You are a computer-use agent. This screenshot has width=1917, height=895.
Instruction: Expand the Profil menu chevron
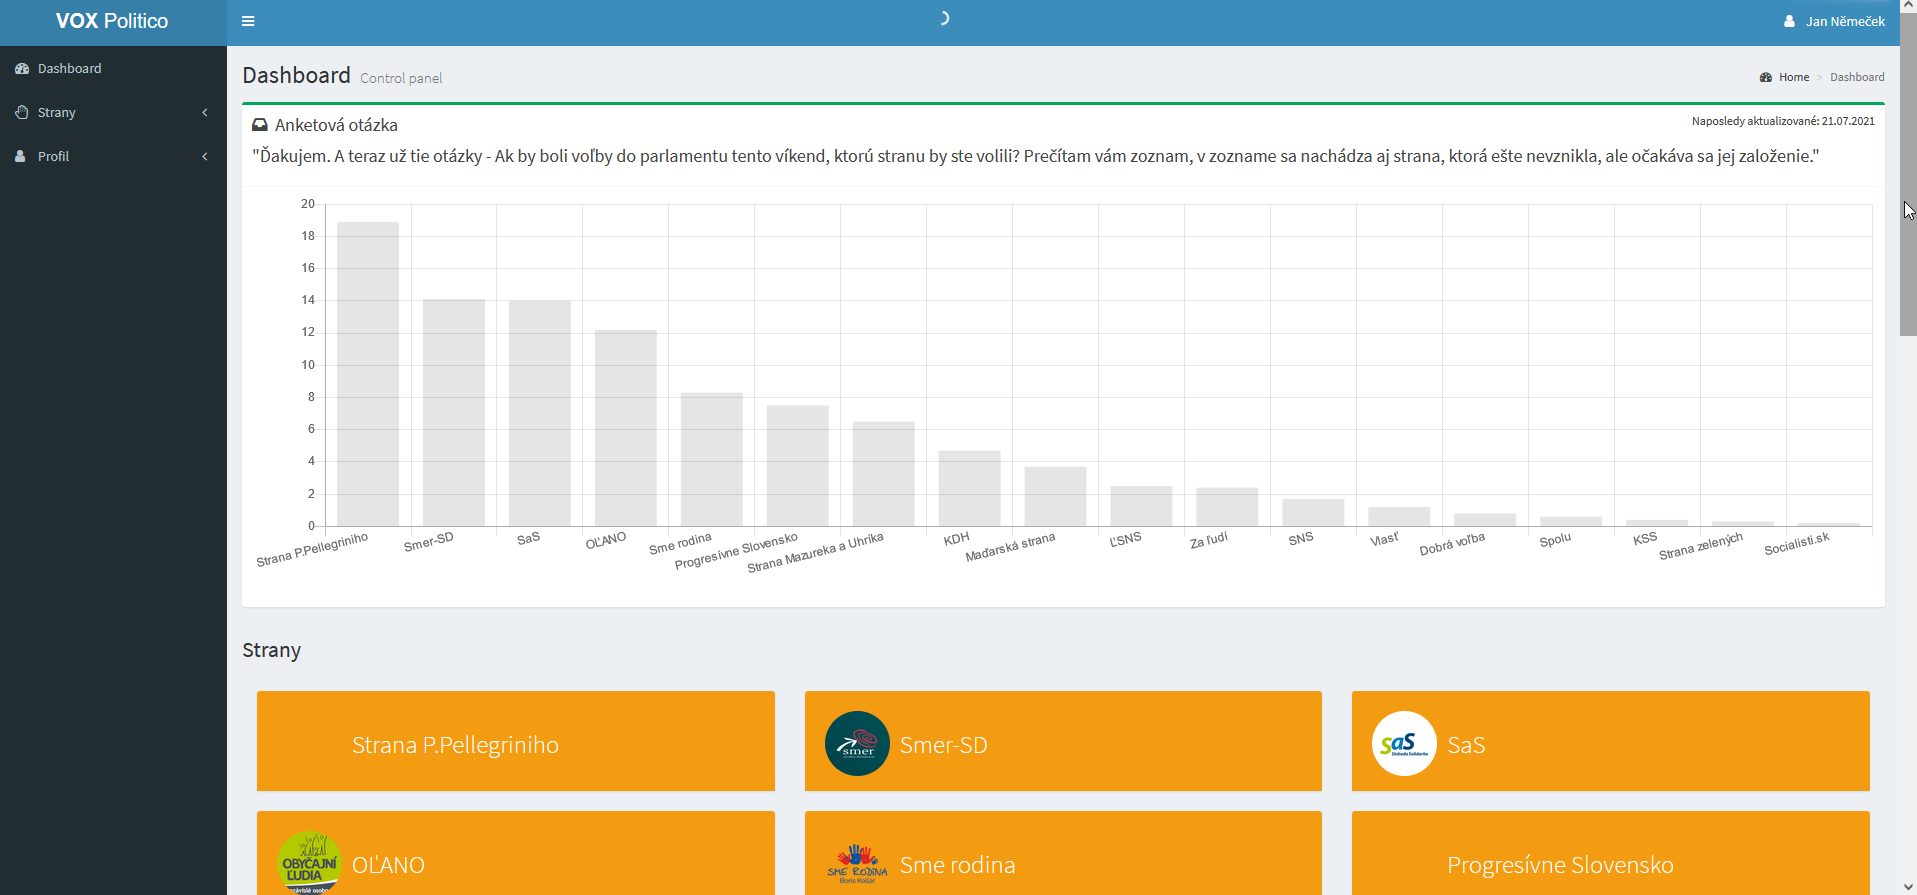(205, 157)
